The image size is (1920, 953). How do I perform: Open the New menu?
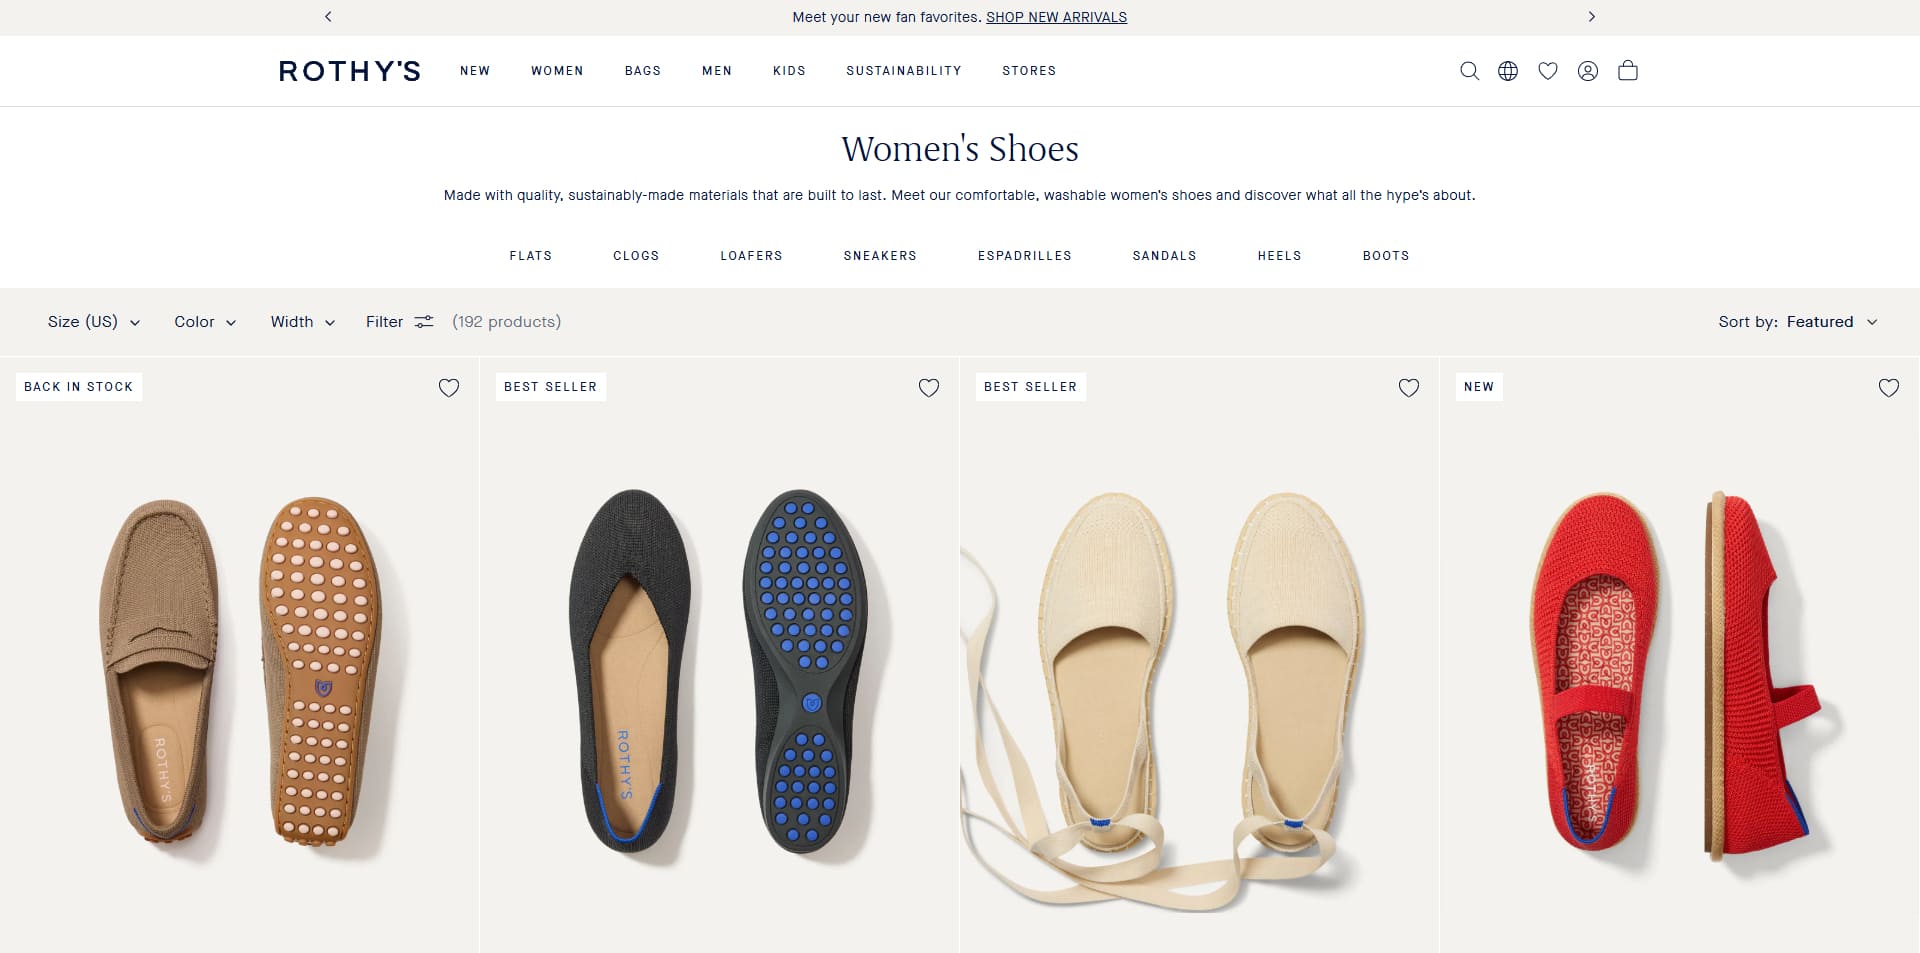pos(475,71)
